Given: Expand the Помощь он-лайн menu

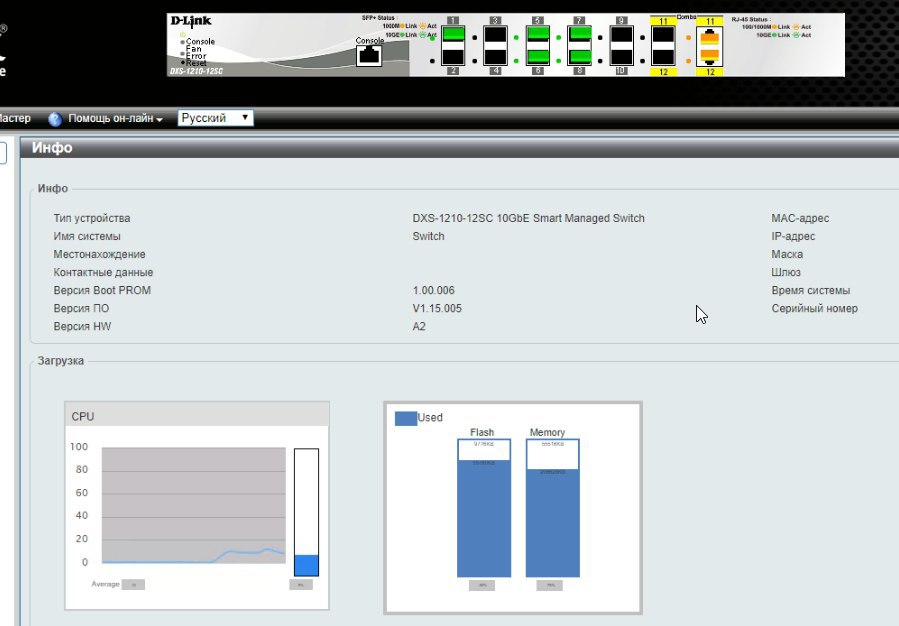Looking at the screenshot, I should coord(115,119).
